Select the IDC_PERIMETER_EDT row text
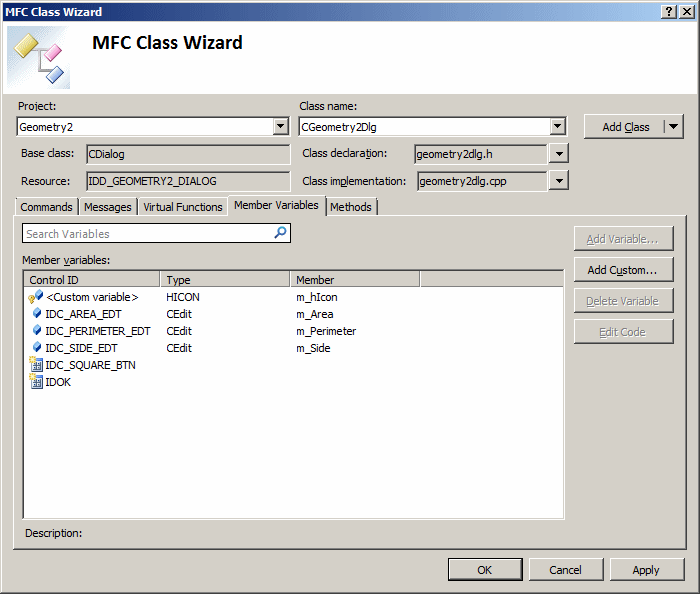Viewport: 700px width, 594px height. [98, 331]
